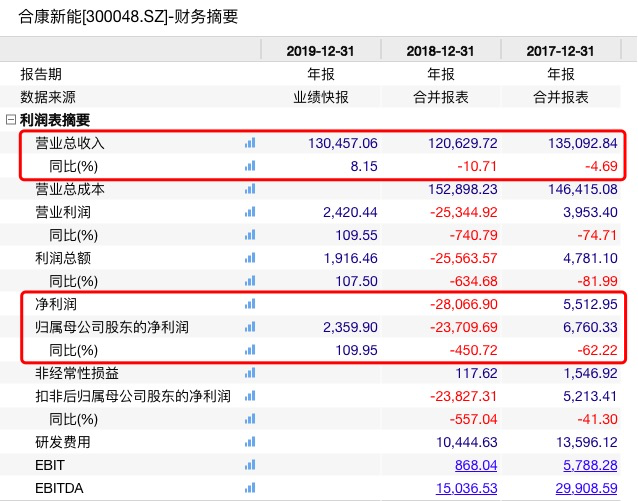
Task: Open chart icon for 非经常性损益 row
Action: pos(250,373)
